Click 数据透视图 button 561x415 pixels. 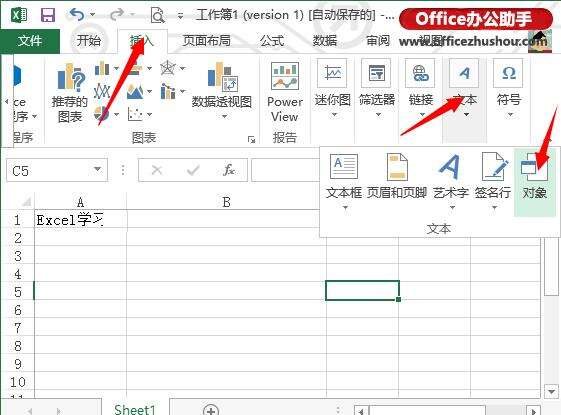pyautogui.click(x=221, y=86)
